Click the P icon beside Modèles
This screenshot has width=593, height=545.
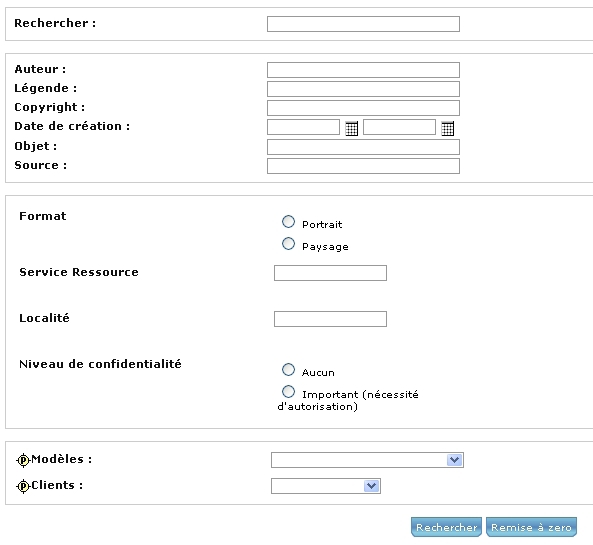click(23, 460)
